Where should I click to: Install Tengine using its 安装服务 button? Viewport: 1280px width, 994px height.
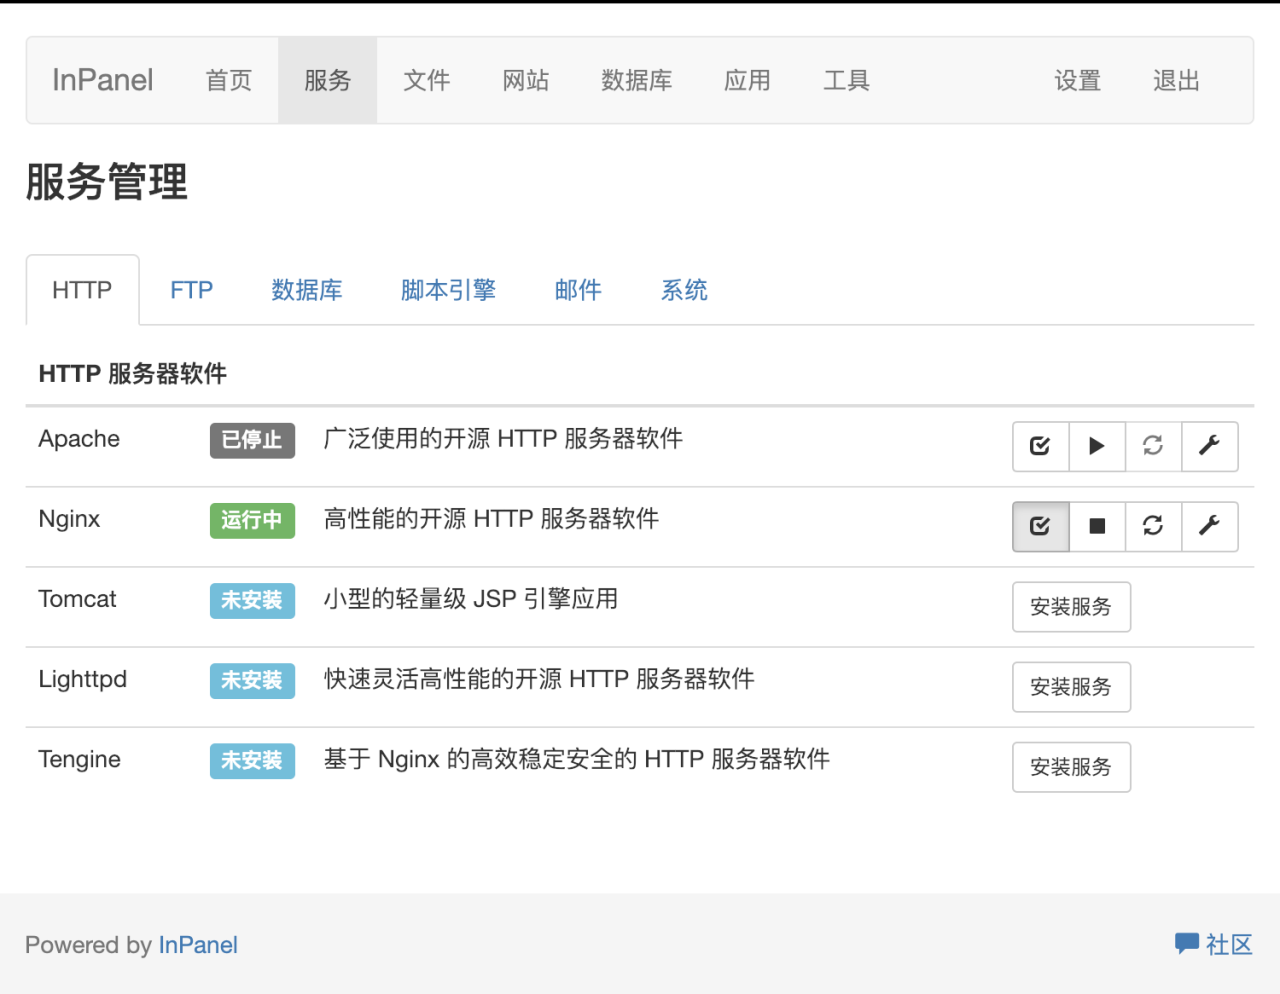coord(1071,767)
